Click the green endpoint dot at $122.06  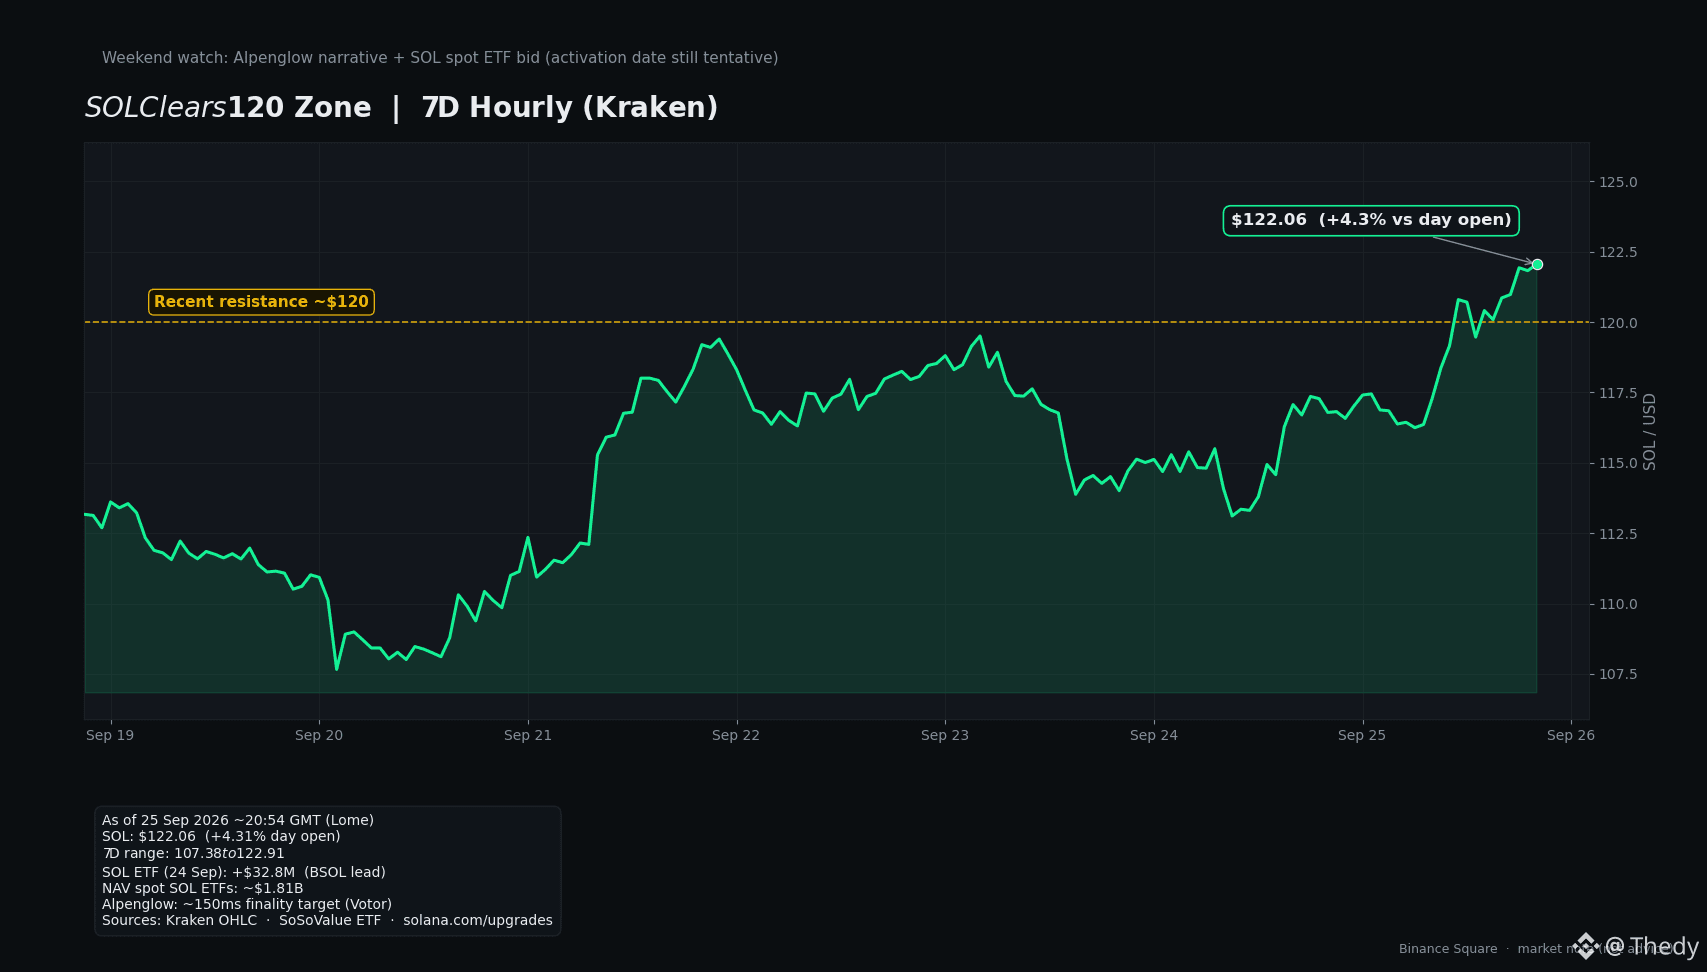pos(1537,264)
